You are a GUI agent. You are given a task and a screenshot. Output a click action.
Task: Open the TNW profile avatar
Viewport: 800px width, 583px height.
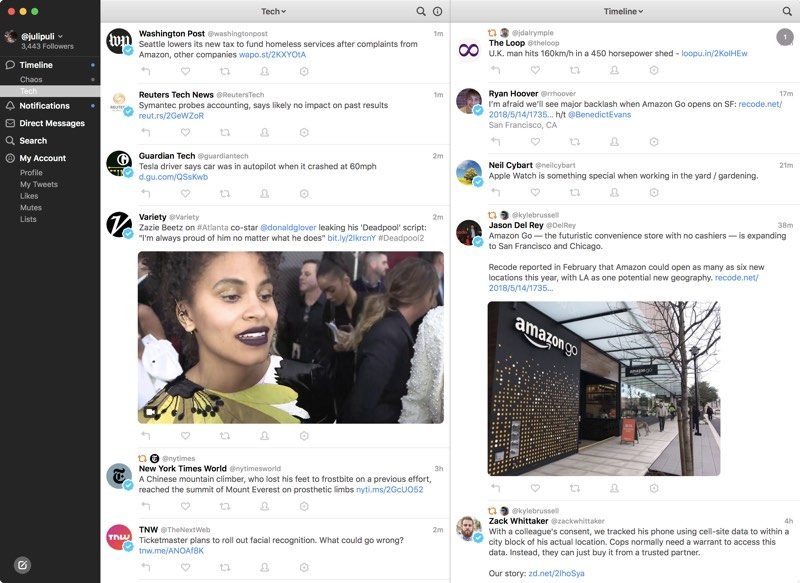(119, 537)
